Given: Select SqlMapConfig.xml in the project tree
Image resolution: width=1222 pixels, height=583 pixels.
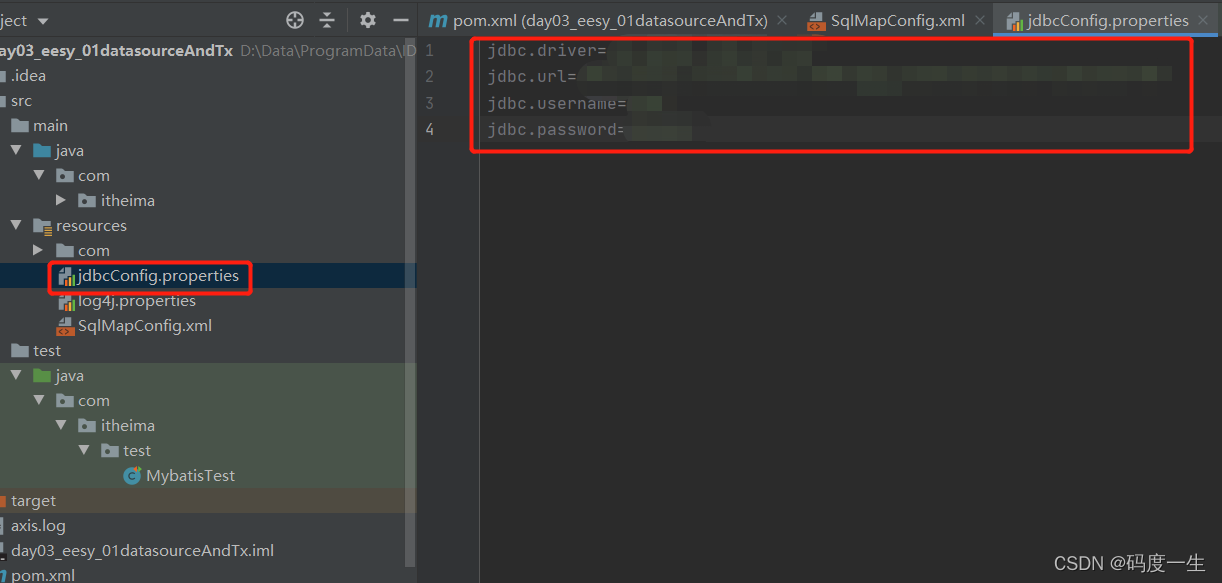Looking at the screenshot, I should tap(145, 325).
